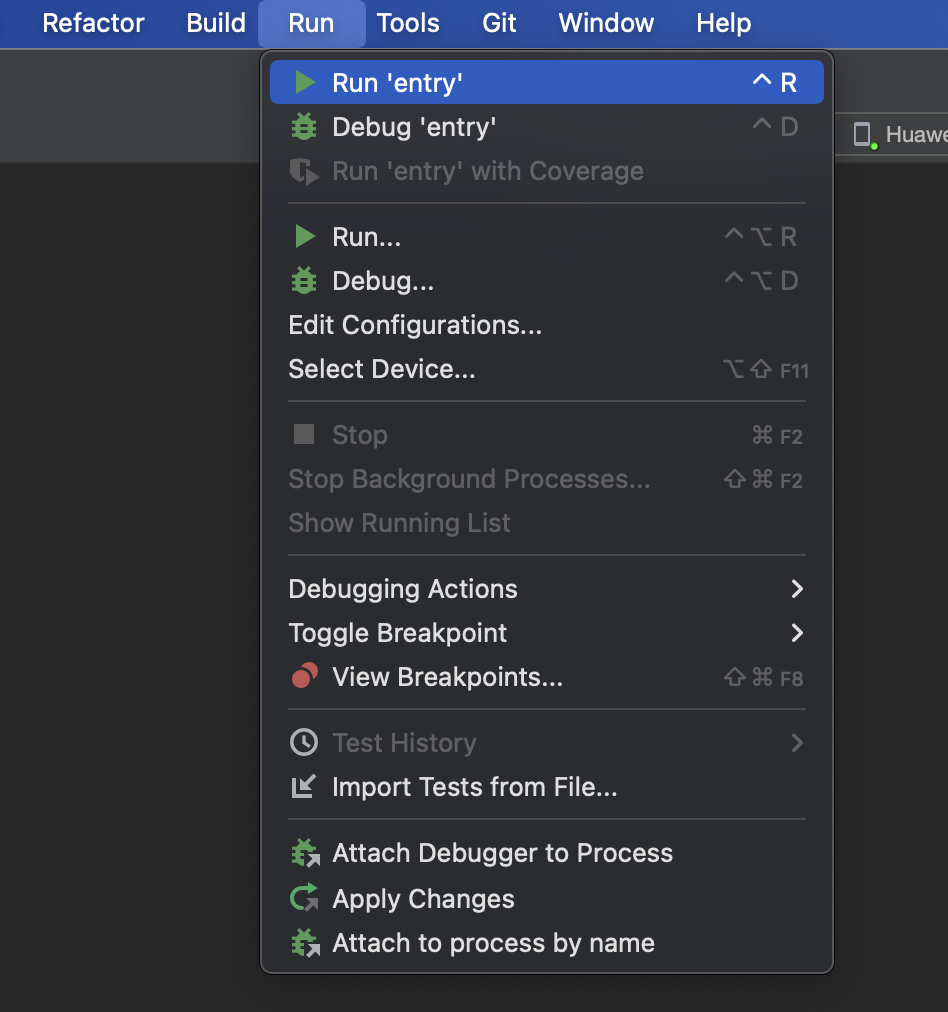The width and height of the screenshot is (948, 1012).
Task: Open the Git menu
Action: click(499, 23)
